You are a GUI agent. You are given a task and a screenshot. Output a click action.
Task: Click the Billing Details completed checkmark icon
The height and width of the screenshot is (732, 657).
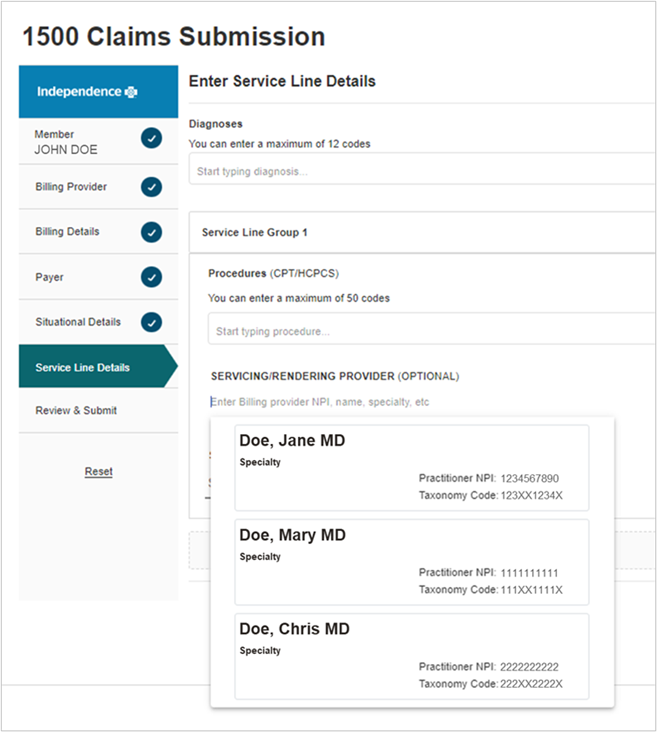(151, 232)
